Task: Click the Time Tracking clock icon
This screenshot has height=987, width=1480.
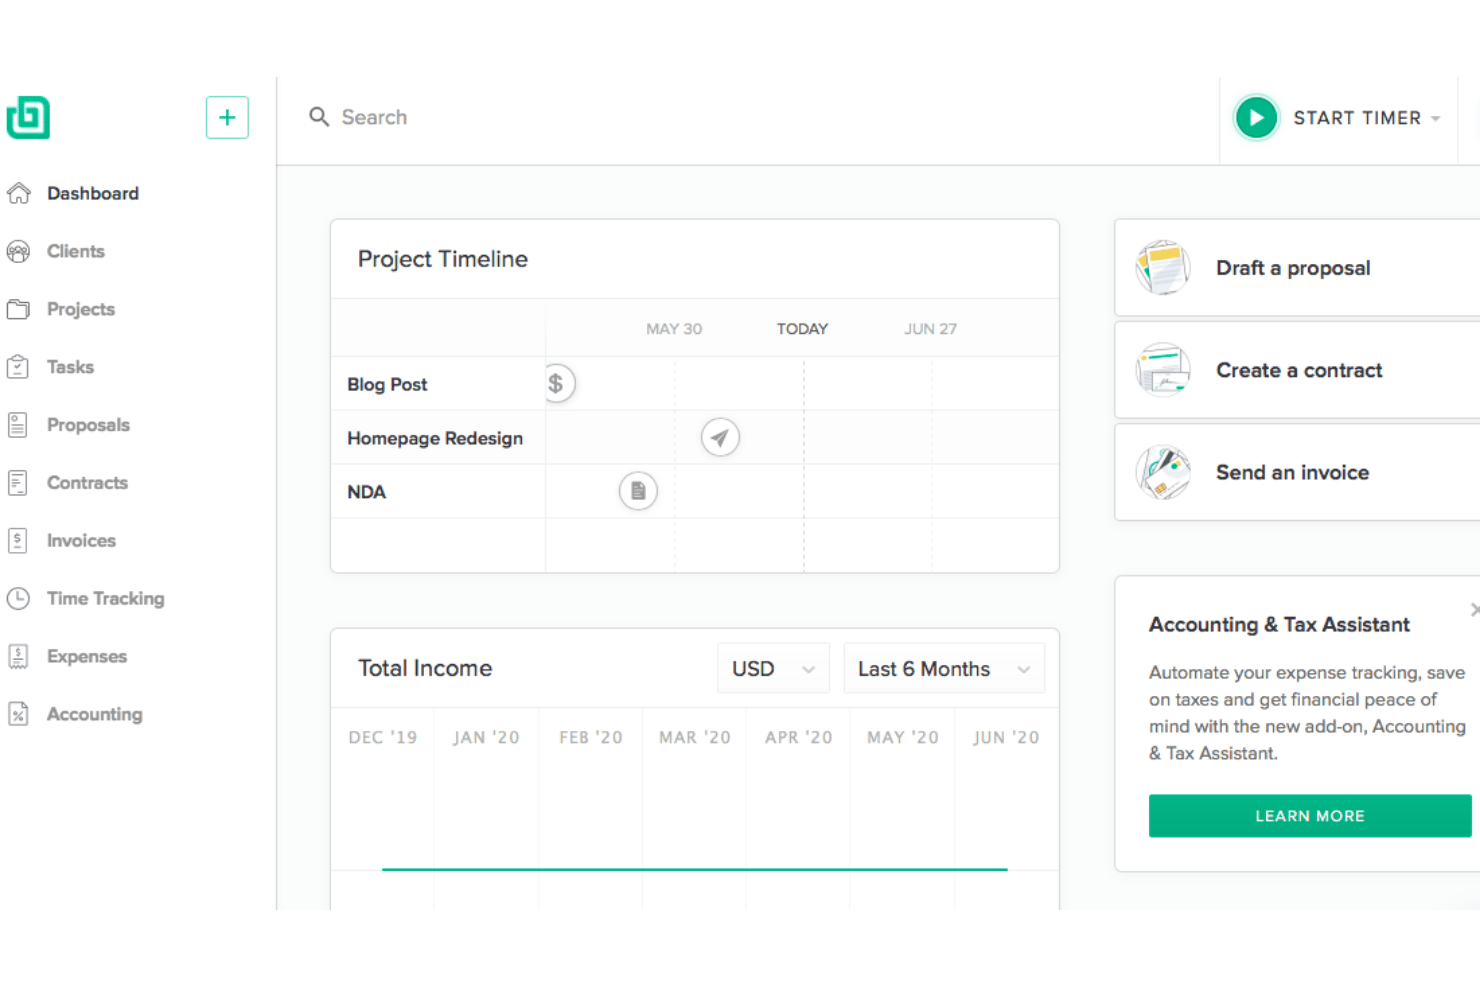Action: [18, 599]
